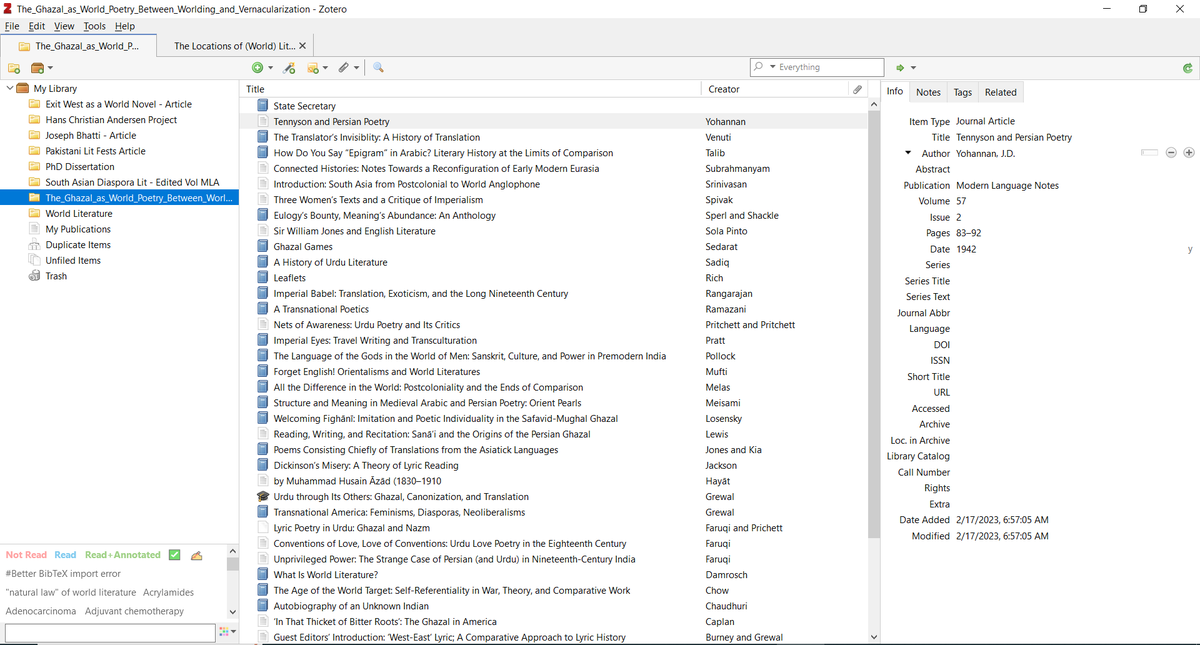Sync with Zotero server icon

click(1186, 68)
